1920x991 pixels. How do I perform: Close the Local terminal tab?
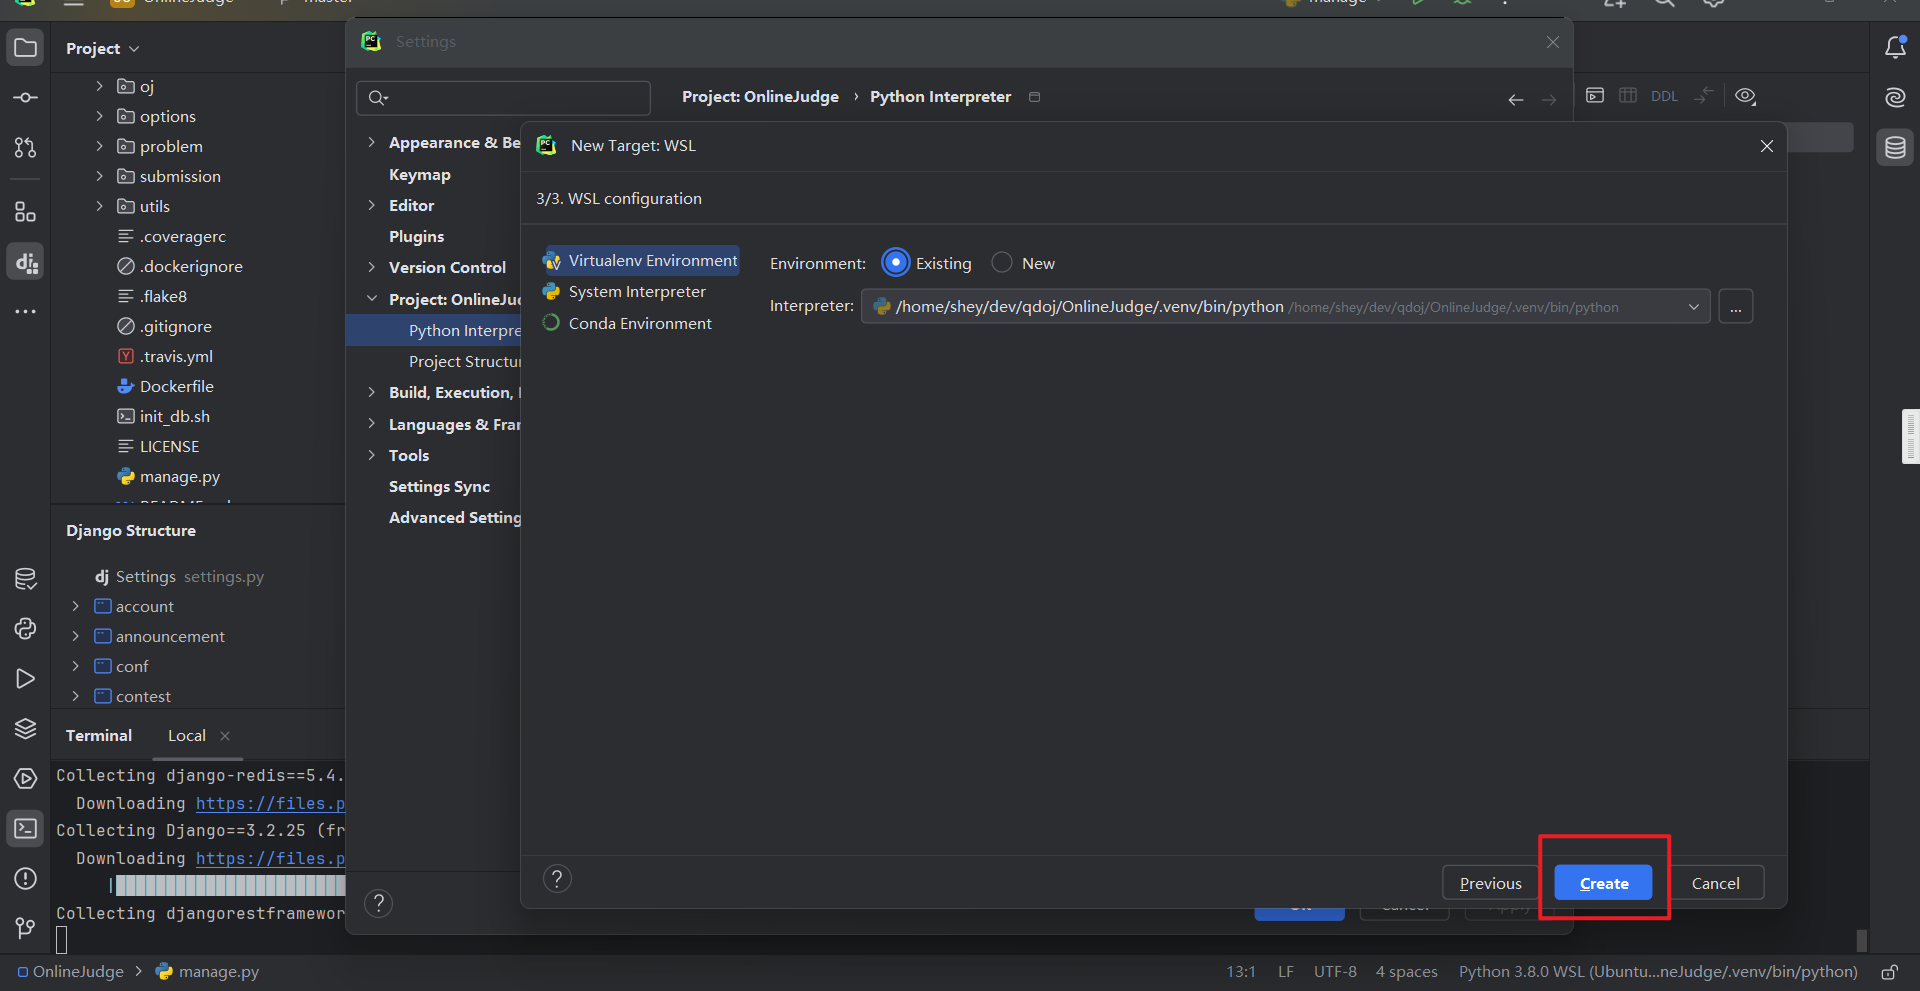tap(225, 736)
